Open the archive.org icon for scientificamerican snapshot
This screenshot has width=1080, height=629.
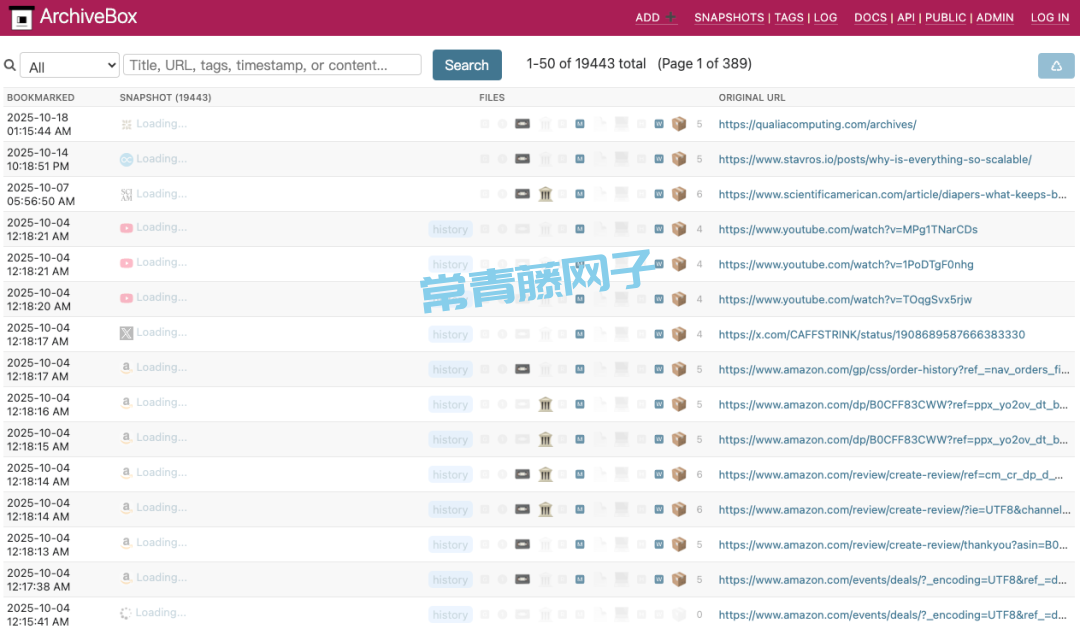click(x=545, y=194)
